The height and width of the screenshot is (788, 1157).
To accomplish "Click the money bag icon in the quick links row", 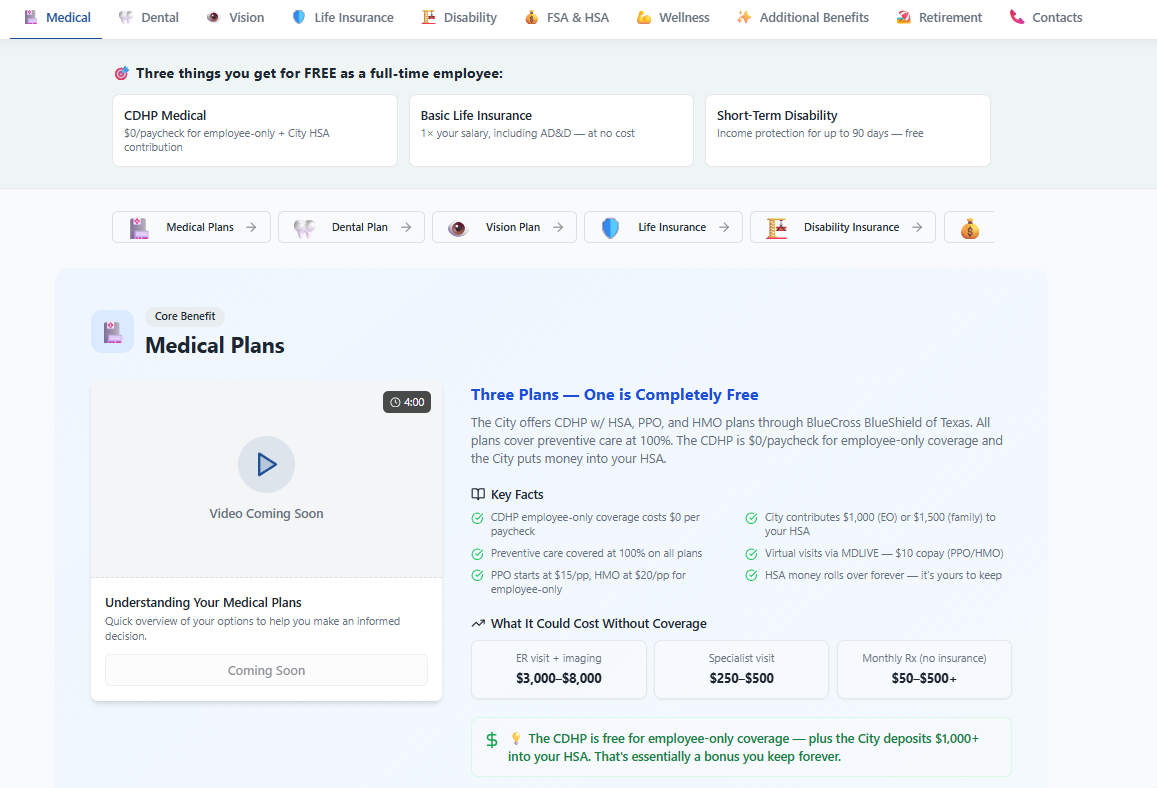I will click(969, 228).
